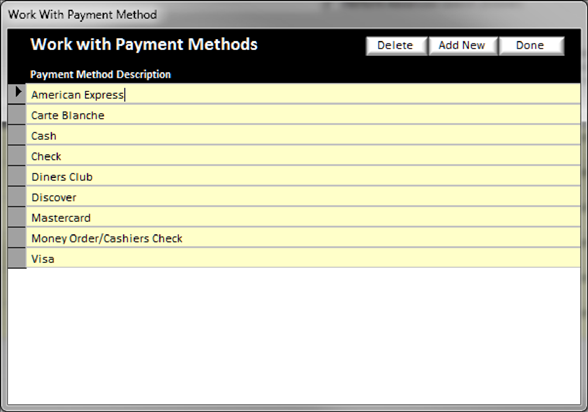Select the Check payment method field
Image resolution: width=588 pixels, height=412 pixels.
pos(303,156)
